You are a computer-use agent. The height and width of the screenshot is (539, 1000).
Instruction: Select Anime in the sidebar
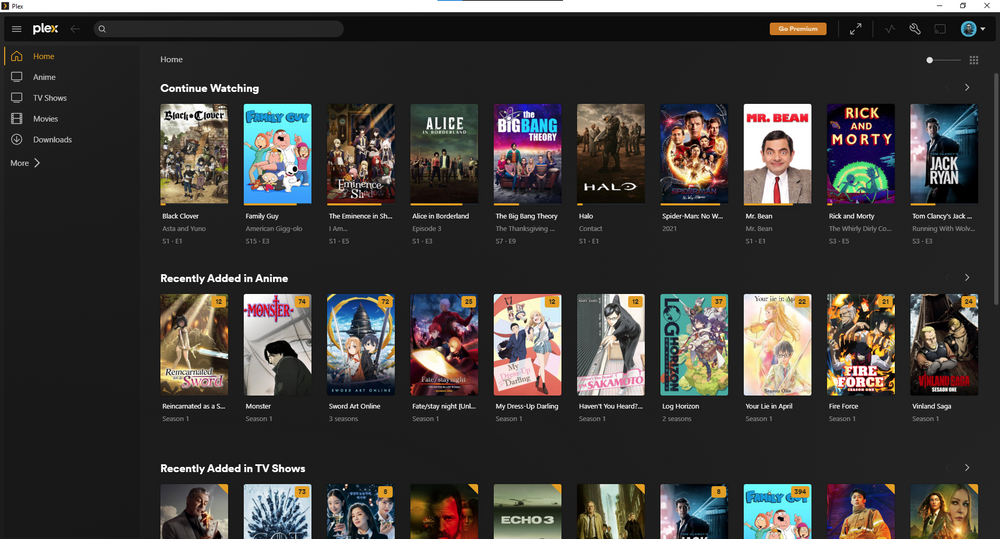click(x=44, y=77)
